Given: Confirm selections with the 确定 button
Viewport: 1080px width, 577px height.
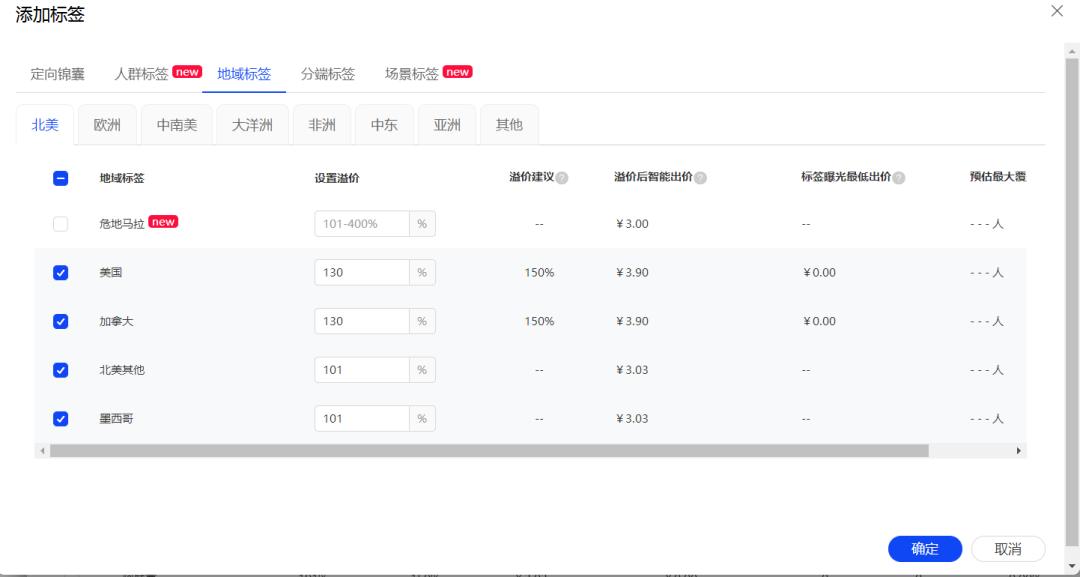Looking at the screenshot, I should click(x=924, y=548).
